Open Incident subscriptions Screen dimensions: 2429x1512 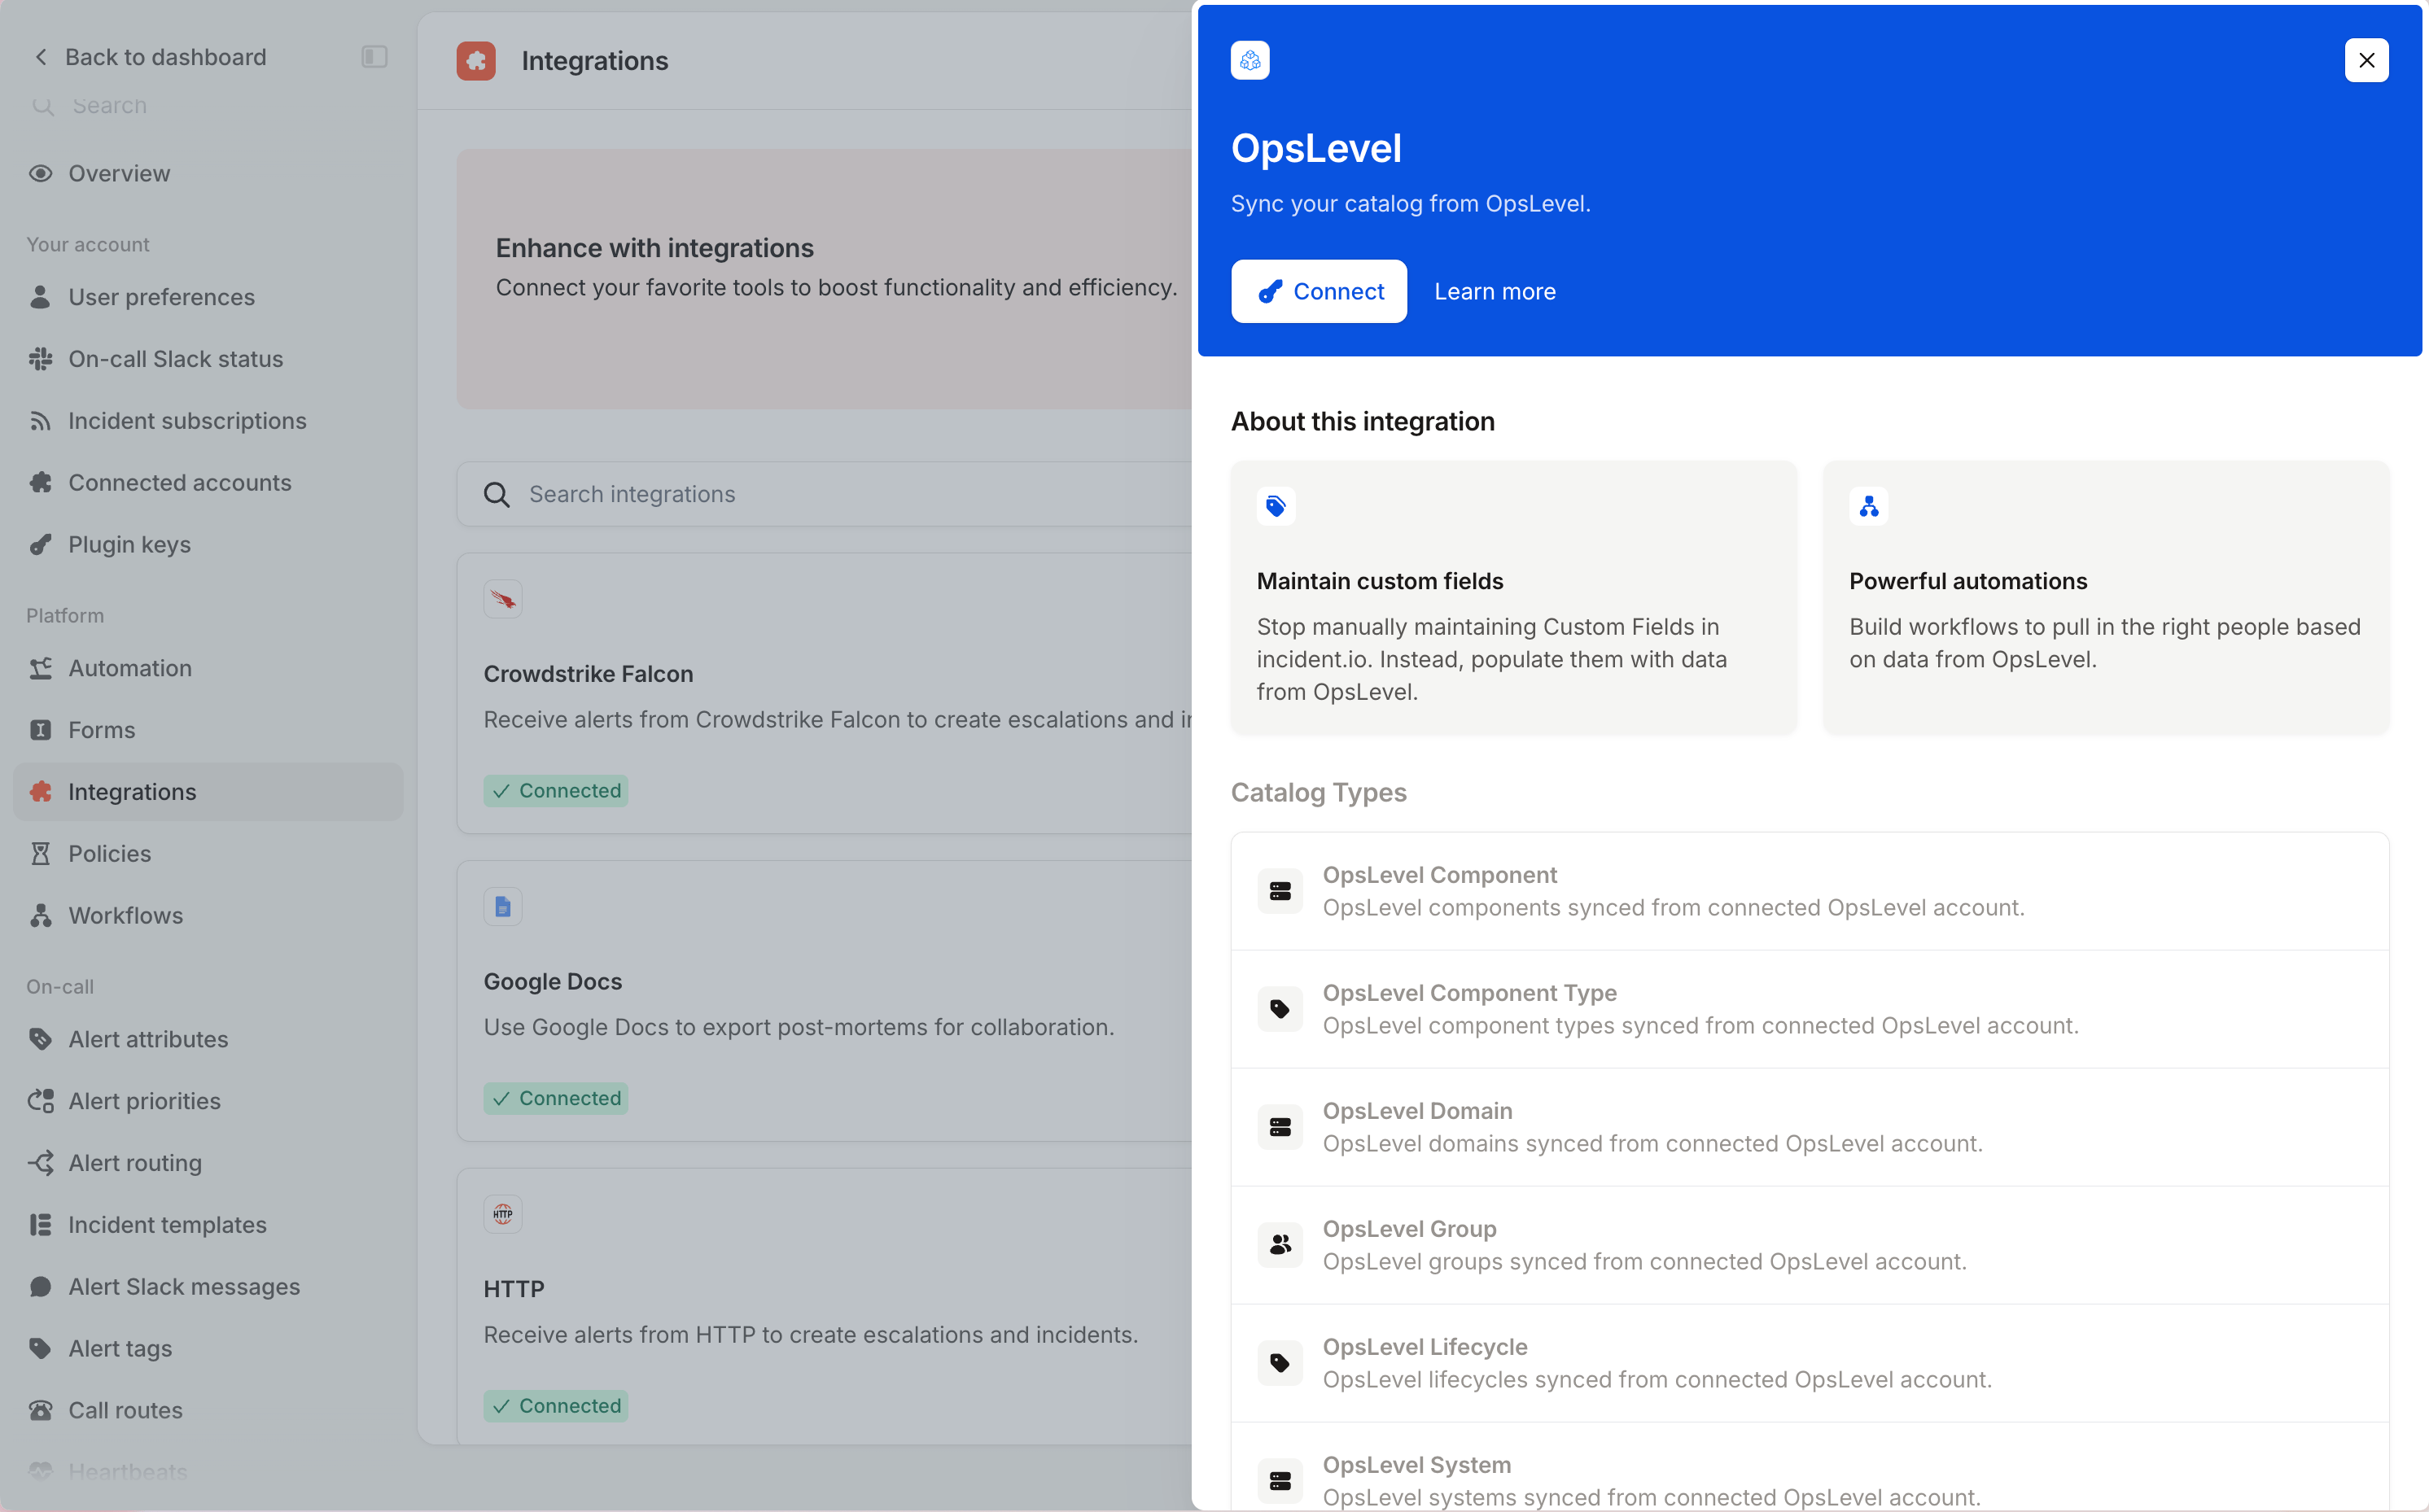[x=208, y=421]
